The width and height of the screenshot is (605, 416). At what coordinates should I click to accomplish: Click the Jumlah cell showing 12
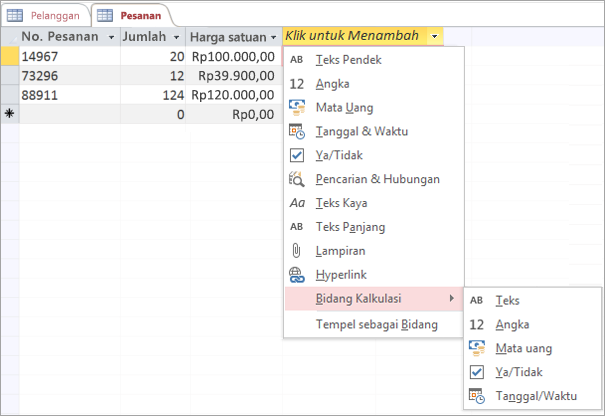point(153,76)
